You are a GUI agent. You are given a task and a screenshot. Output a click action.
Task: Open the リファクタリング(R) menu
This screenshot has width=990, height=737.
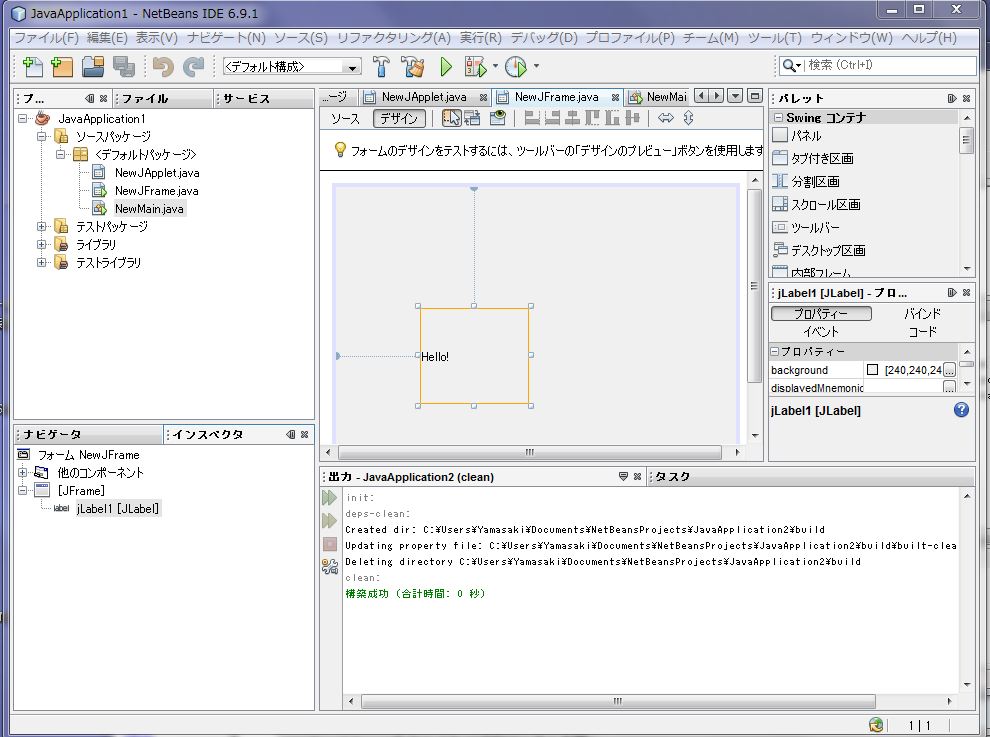[393, 38]
